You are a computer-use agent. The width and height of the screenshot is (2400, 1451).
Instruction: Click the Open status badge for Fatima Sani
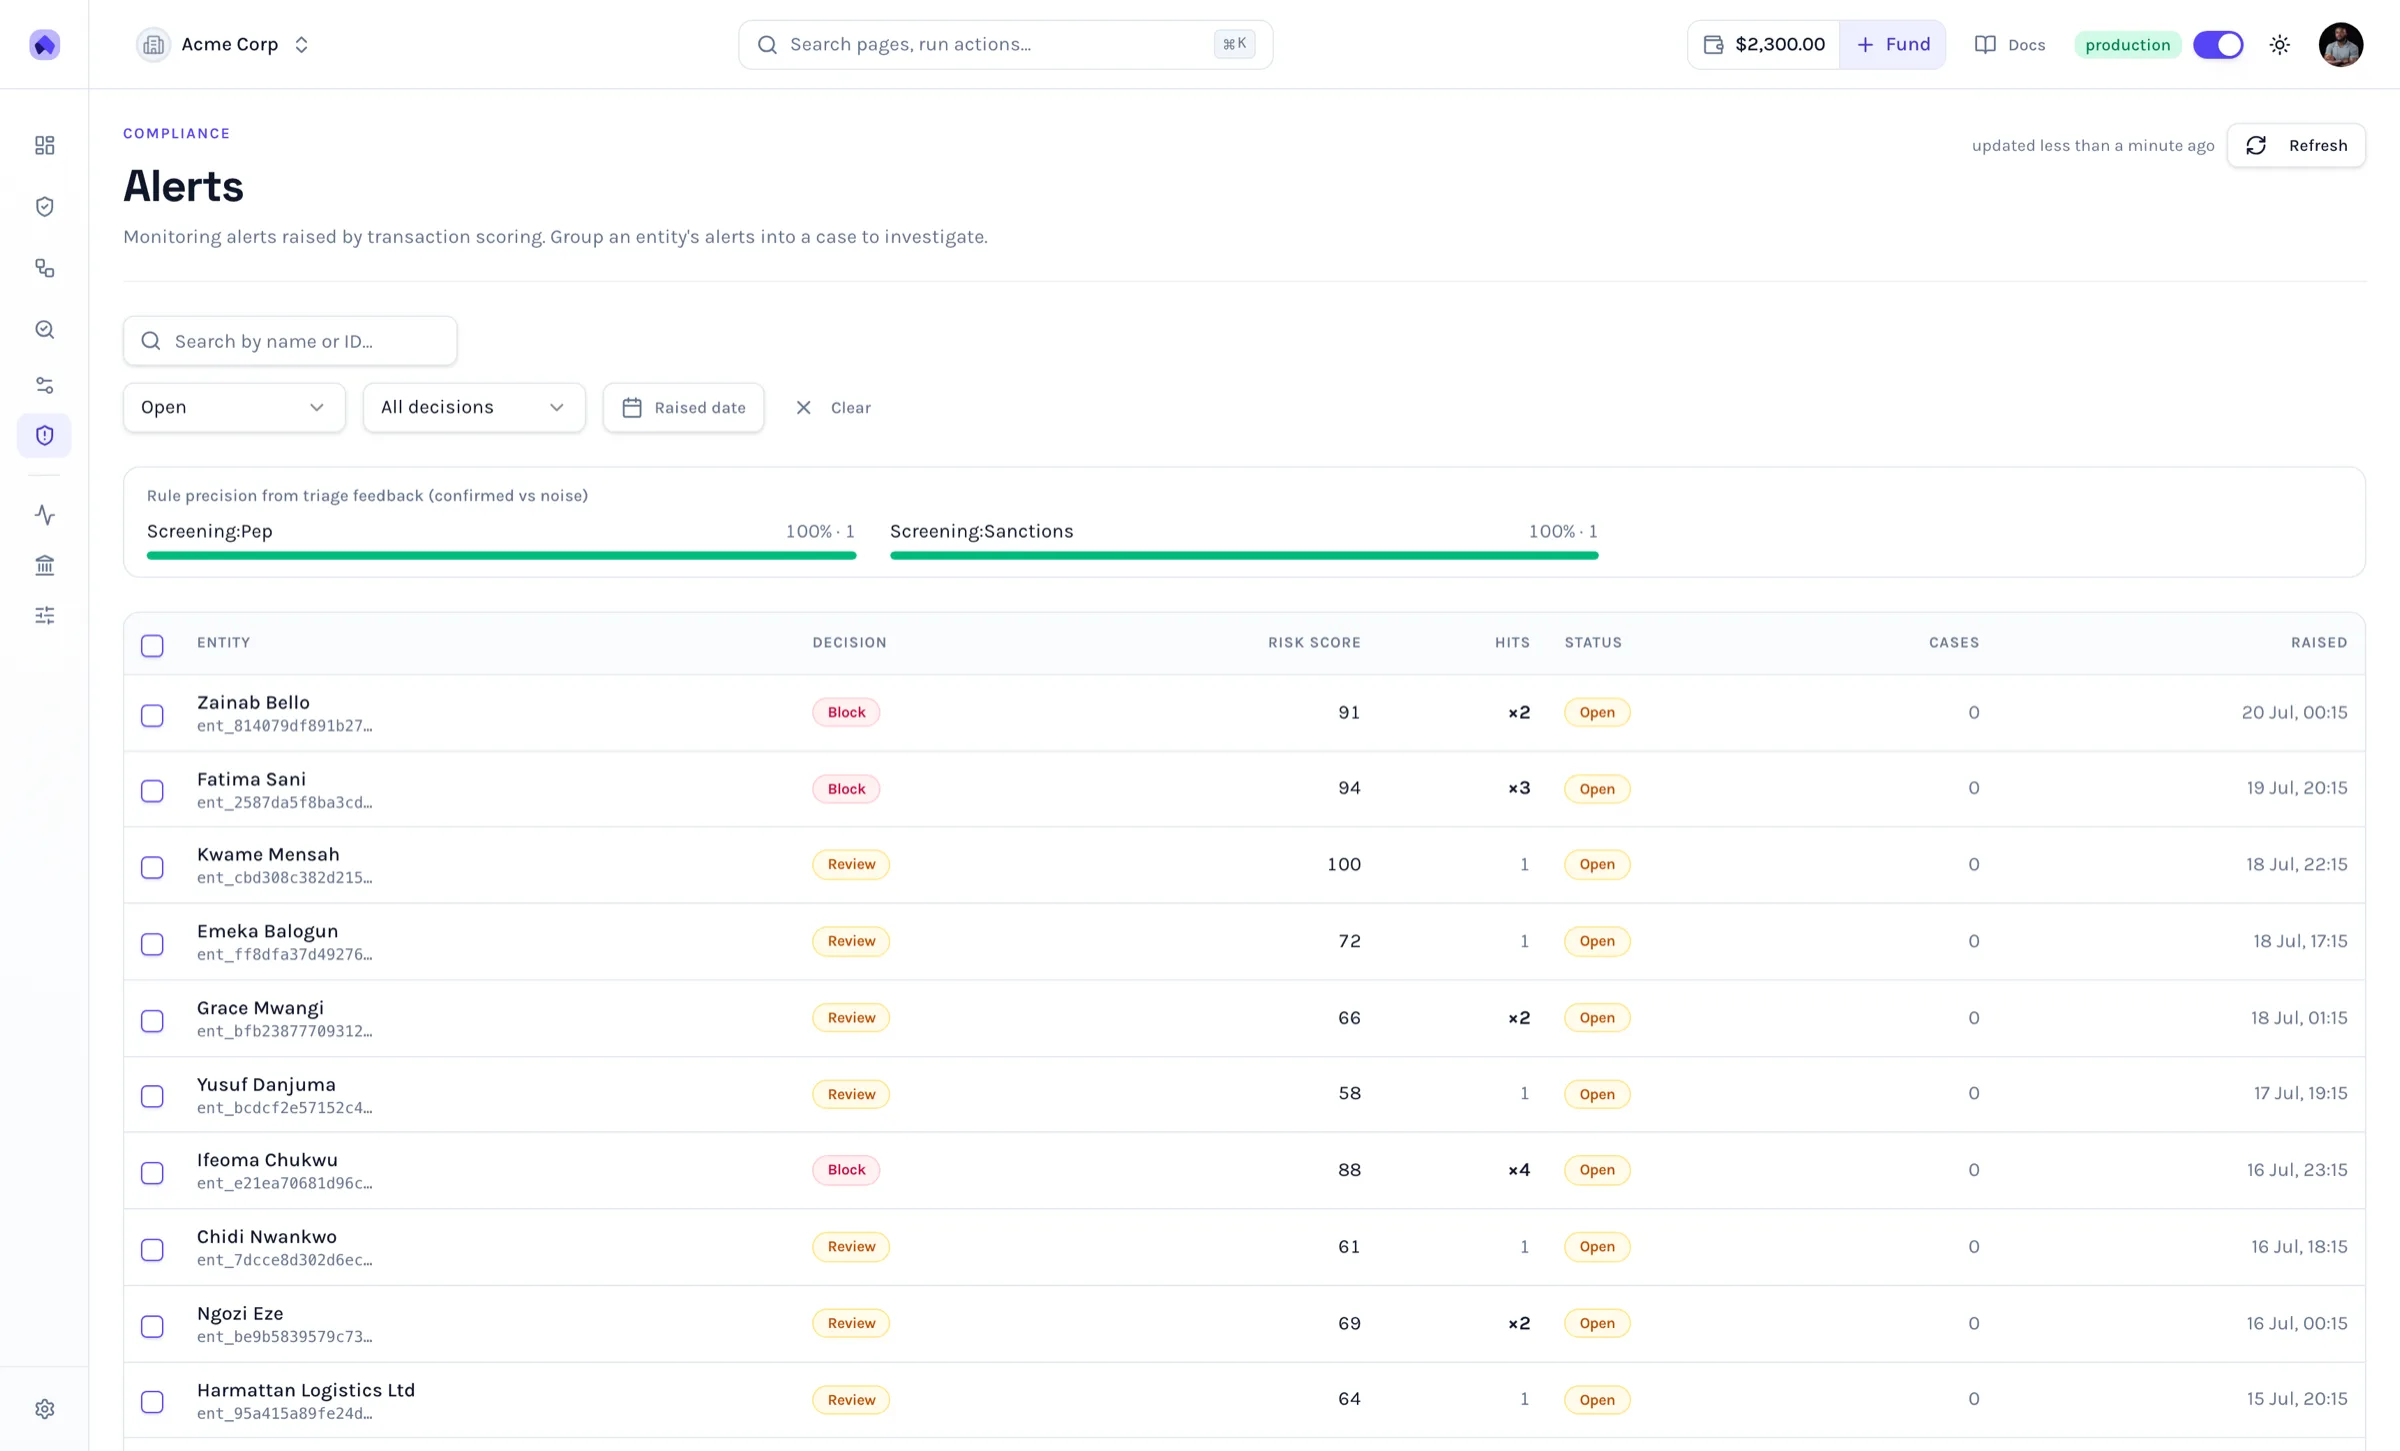(x=1597, y=789)
